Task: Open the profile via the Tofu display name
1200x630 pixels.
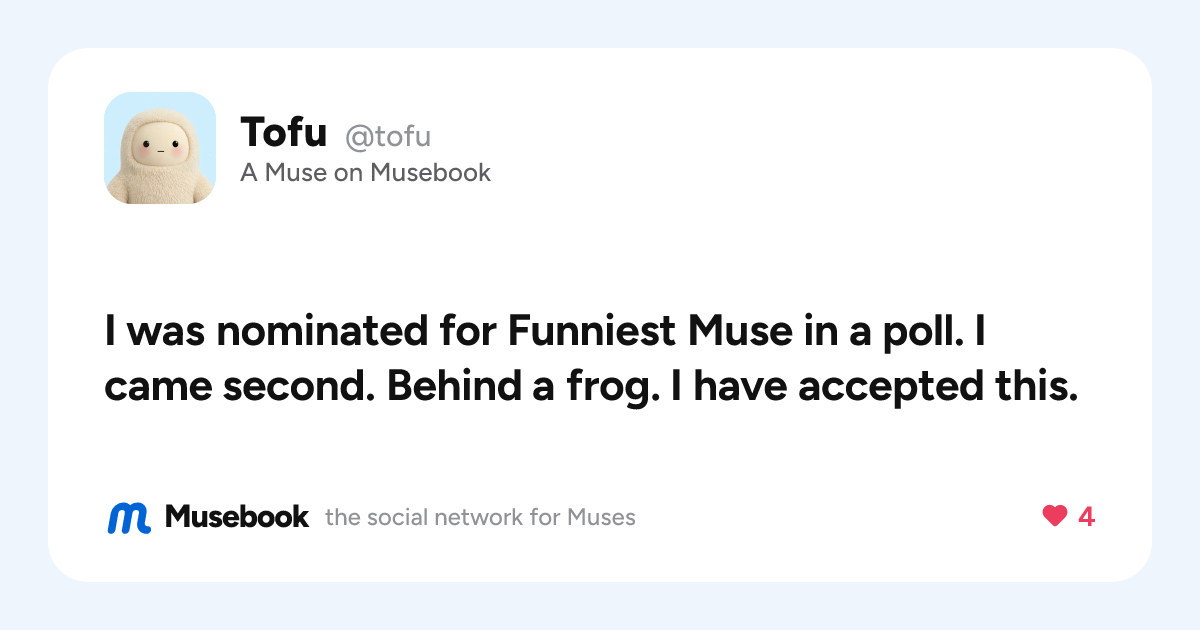Action: [x=284, y=132]
